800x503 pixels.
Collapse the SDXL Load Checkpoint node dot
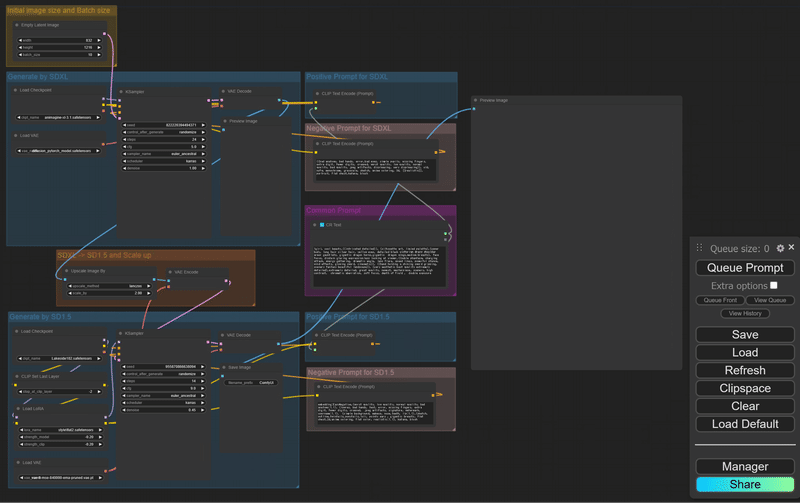point(15,90)
